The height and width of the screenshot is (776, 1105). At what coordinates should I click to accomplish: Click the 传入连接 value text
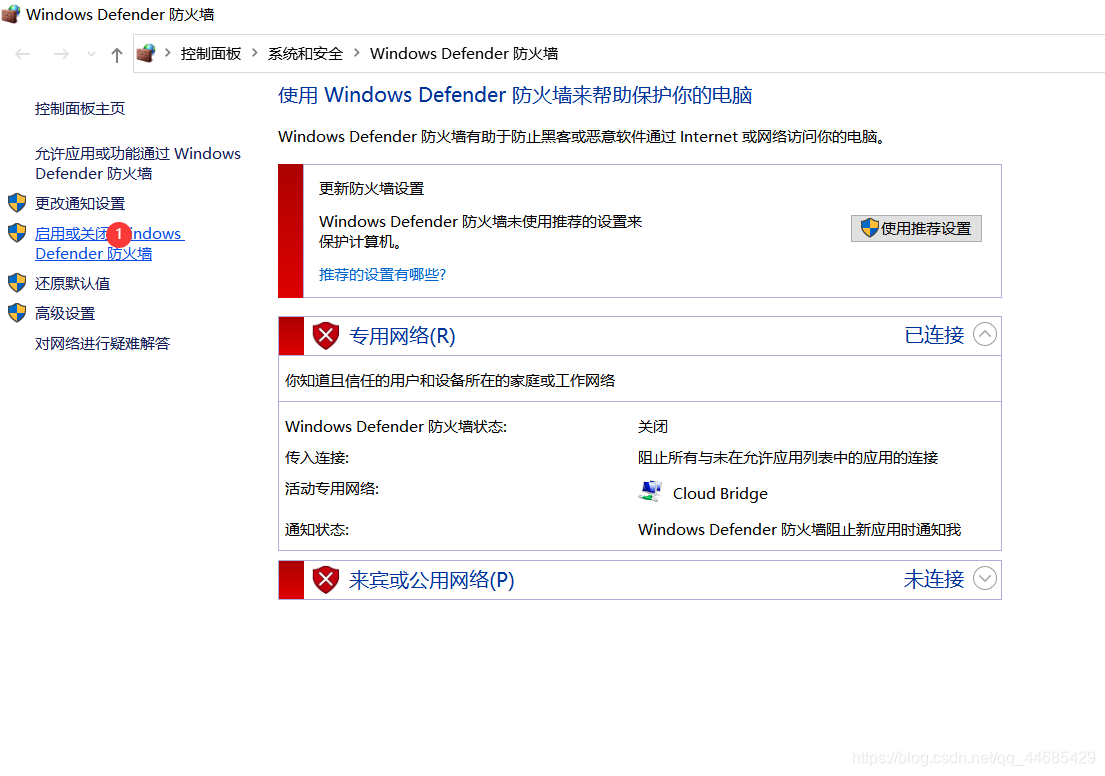coord(788,457)
